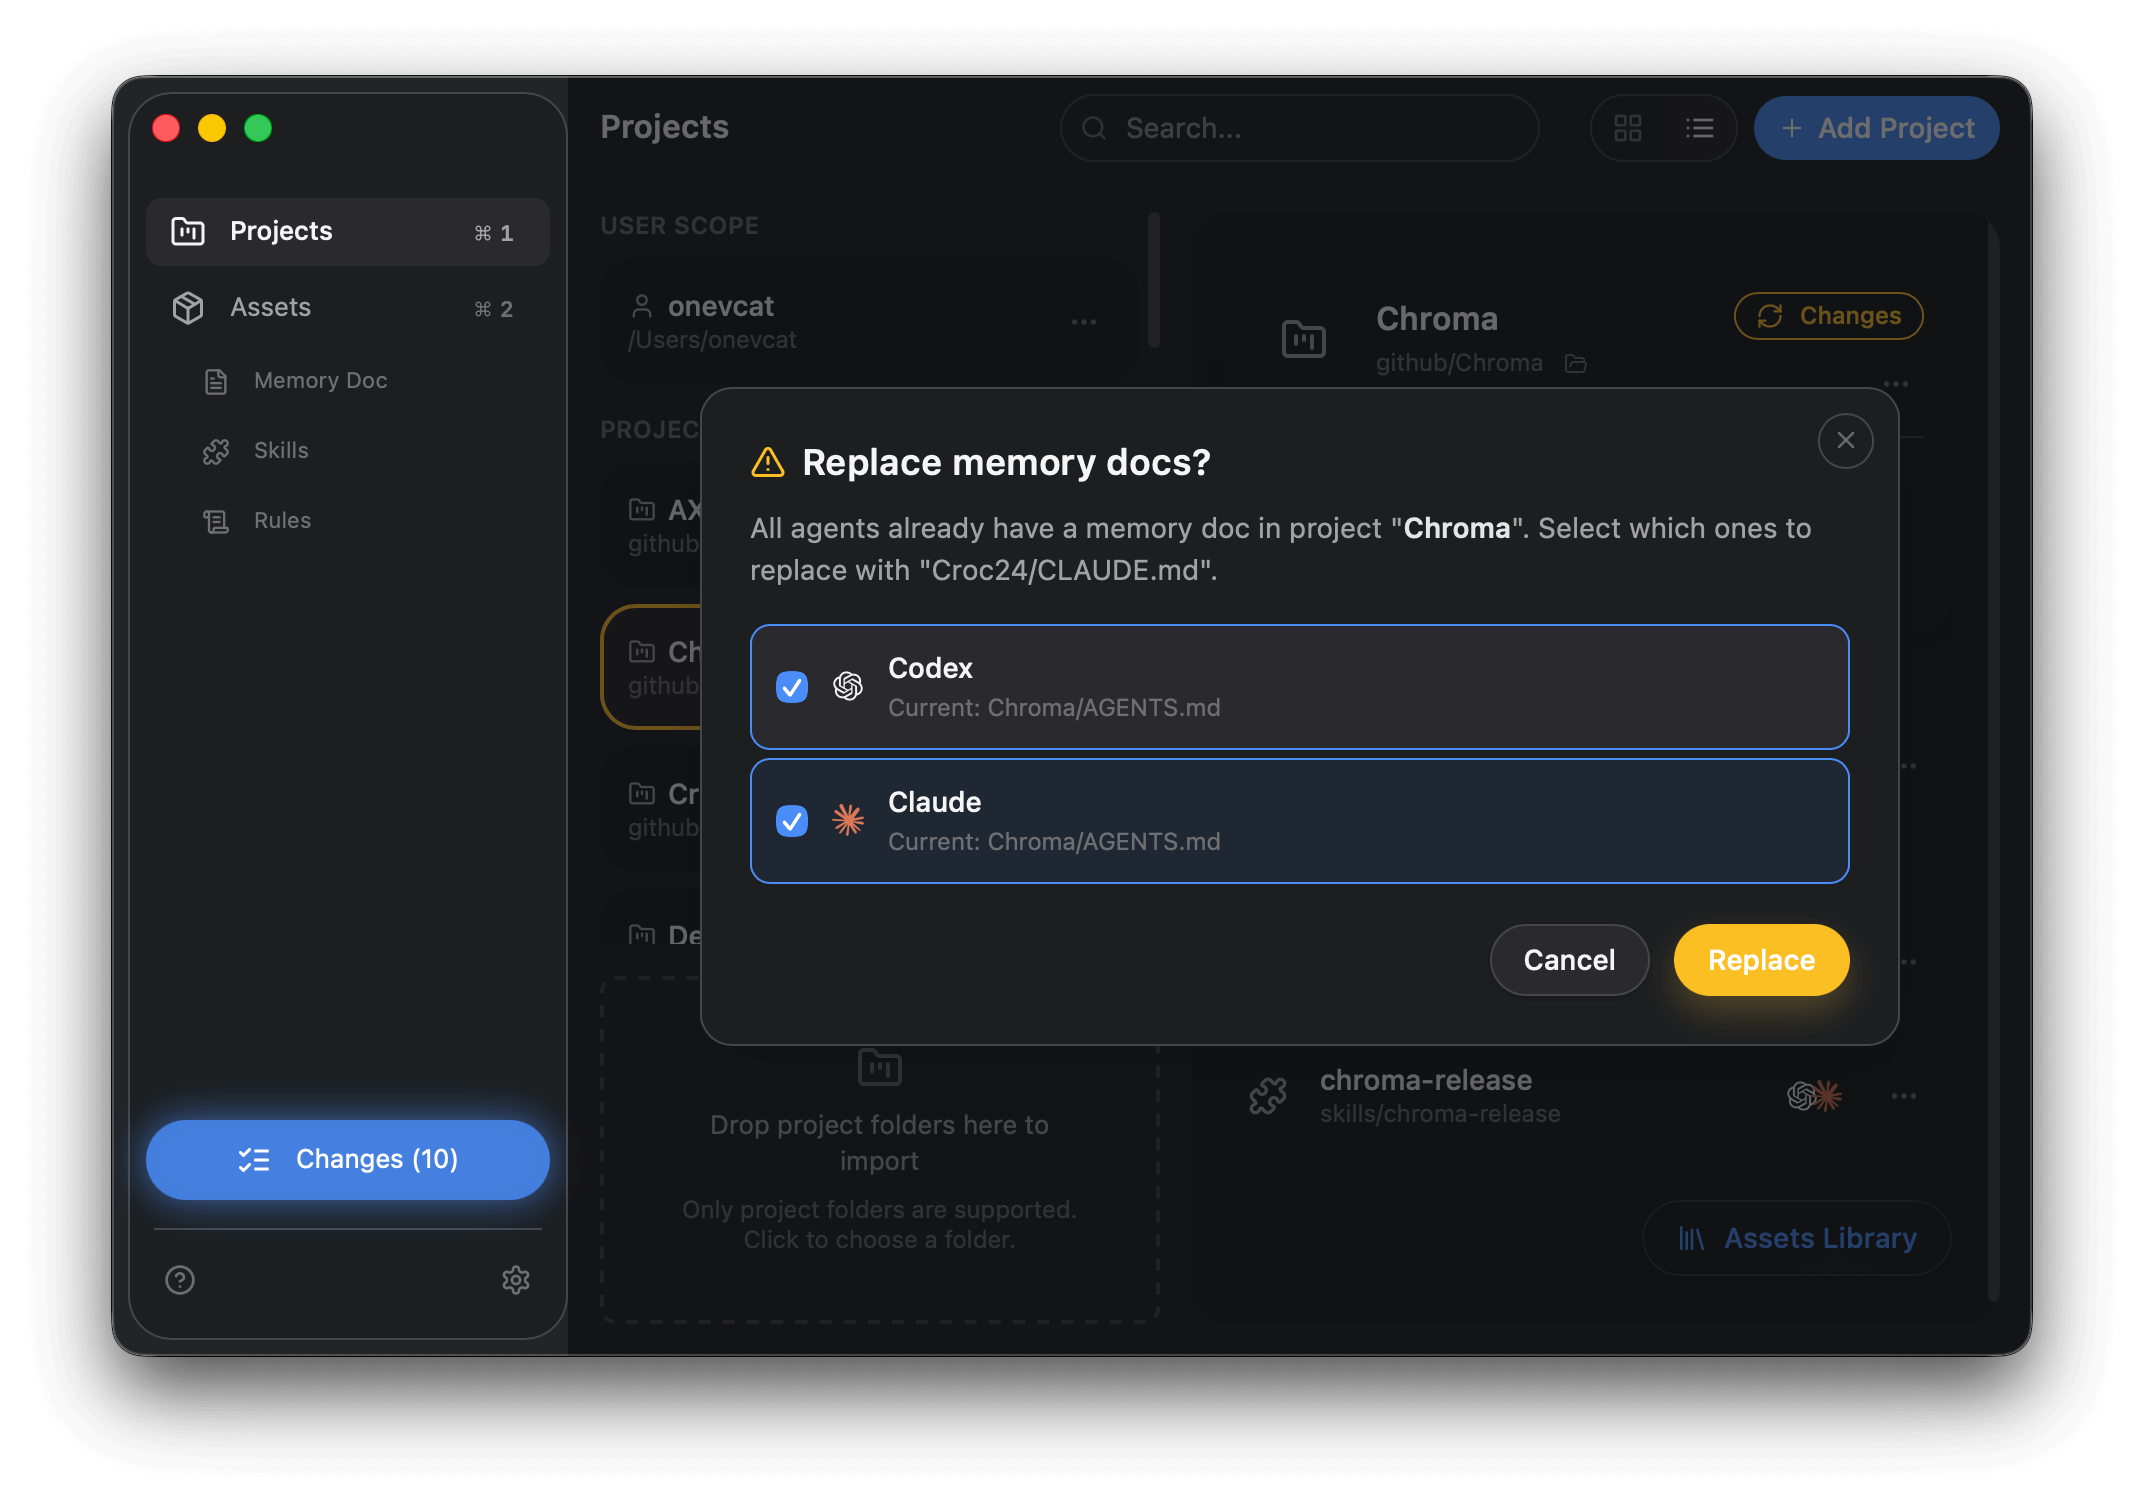Select Assets in the sidebar
Image resolution: width=2144 pixels, height=1504 pixels.
269,307
